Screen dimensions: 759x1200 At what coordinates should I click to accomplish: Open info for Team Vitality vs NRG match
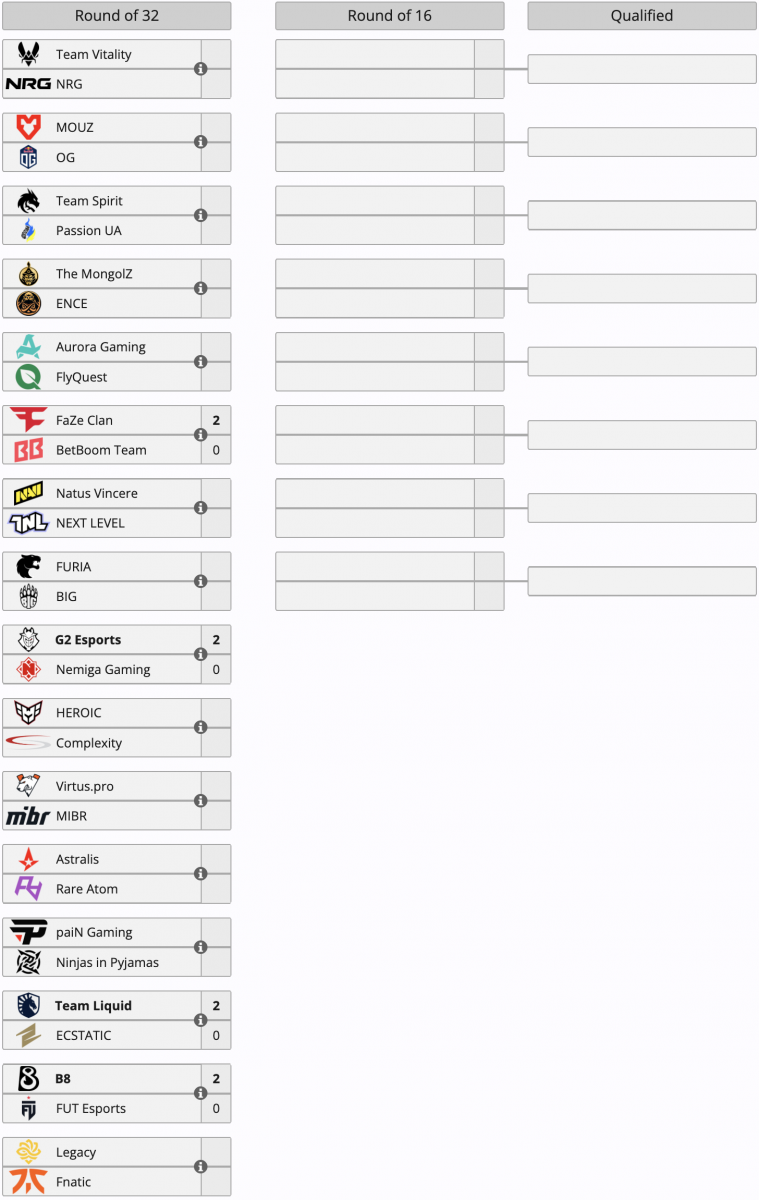200,69
